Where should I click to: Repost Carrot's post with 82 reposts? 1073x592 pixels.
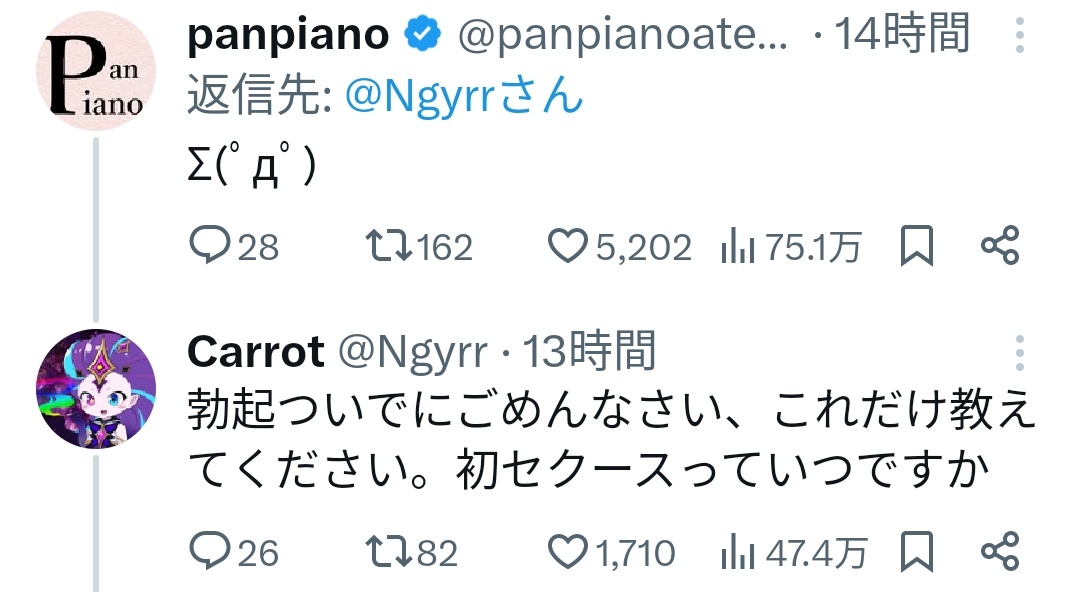pyautogui.click(x=388, y=551)
